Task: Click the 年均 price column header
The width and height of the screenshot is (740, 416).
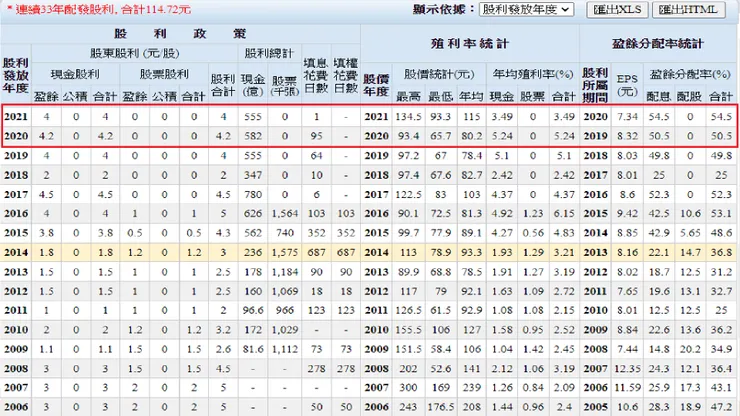Action: [x=471, y=96]
